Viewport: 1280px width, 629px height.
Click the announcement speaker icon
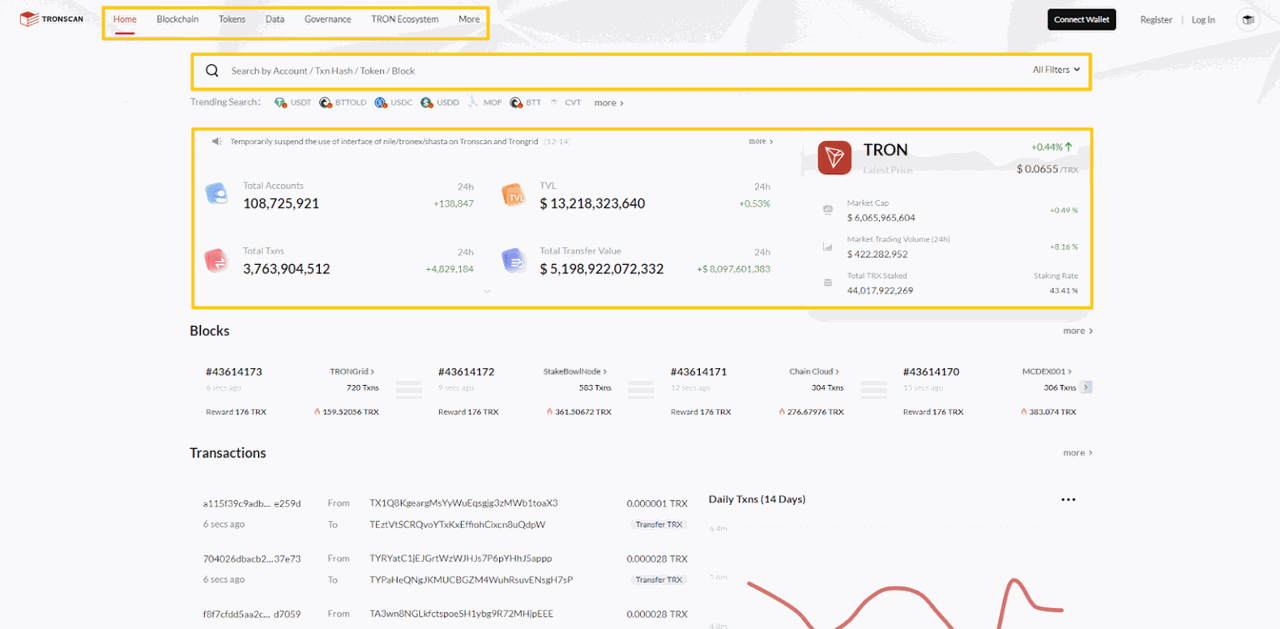click(216, 141)
